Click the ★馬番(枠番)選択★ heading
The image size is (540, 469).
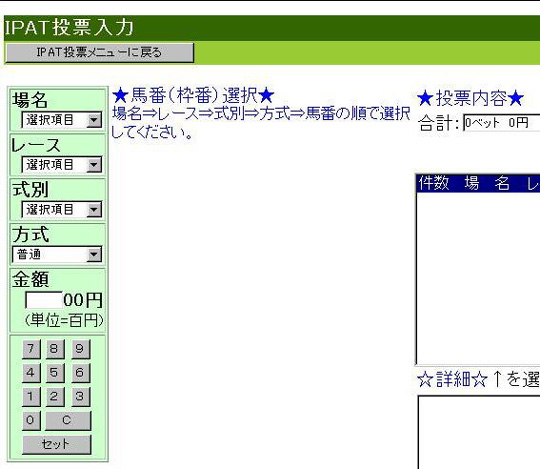click(x=193, y=95)
